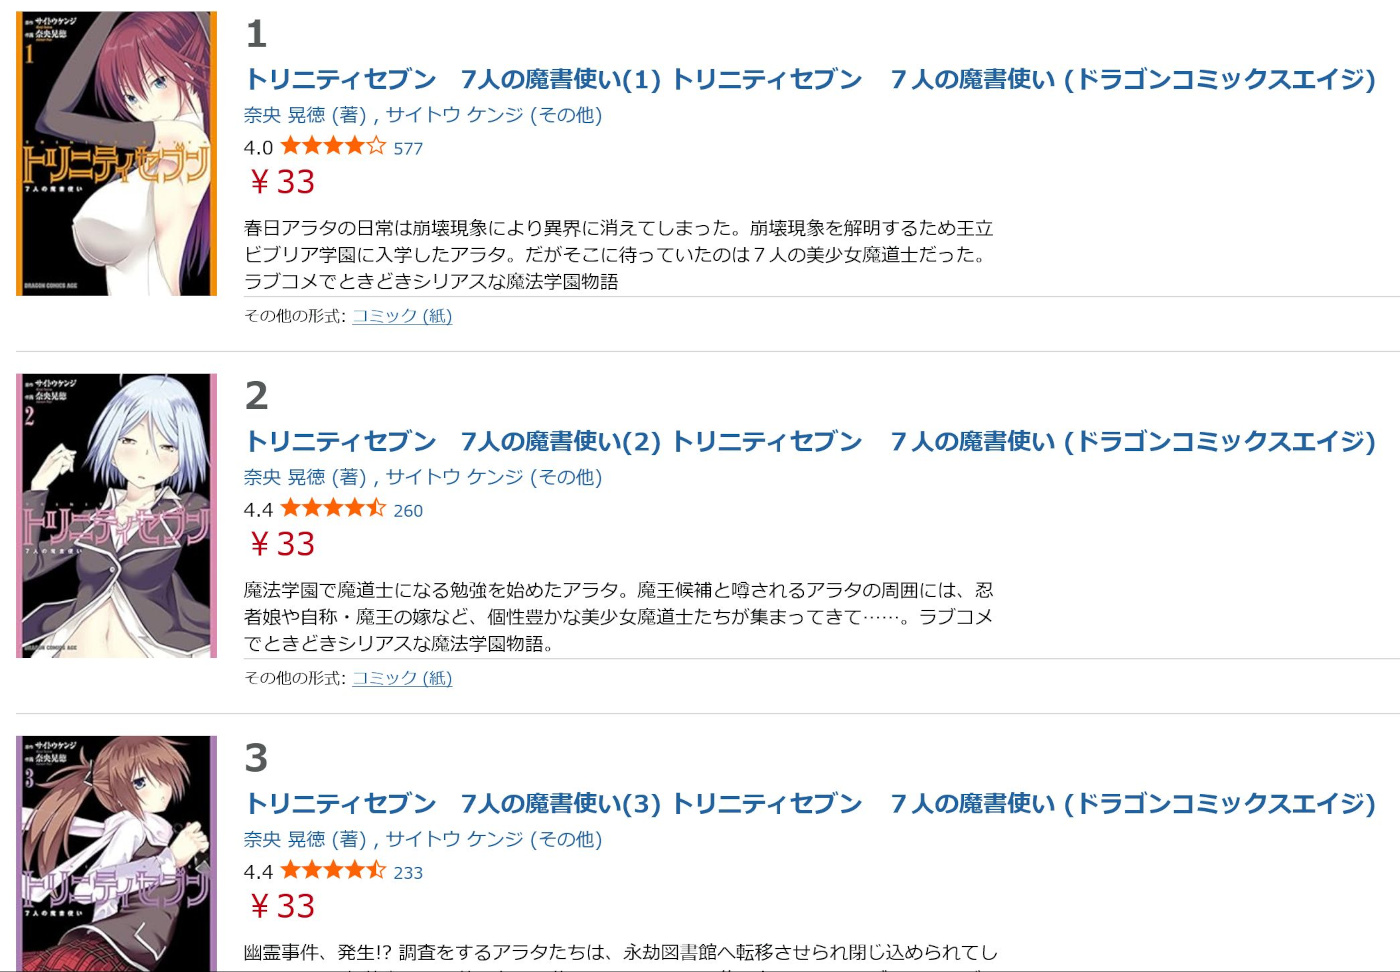Open volume 2 cover thumbnail
The image size is (1400, 972).
click(116, 515)
